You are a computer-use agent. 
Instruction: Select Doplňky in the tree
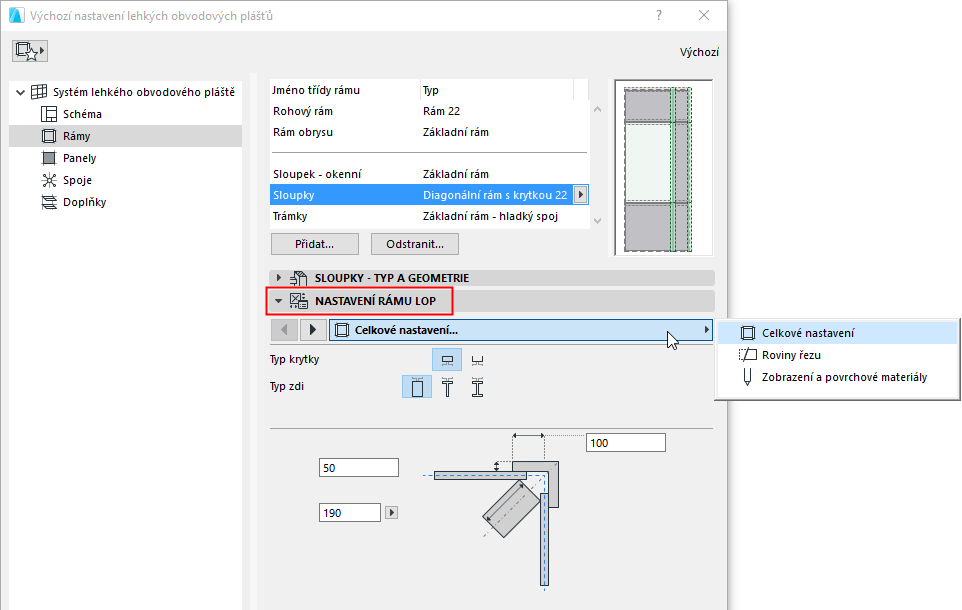[85, 203]
